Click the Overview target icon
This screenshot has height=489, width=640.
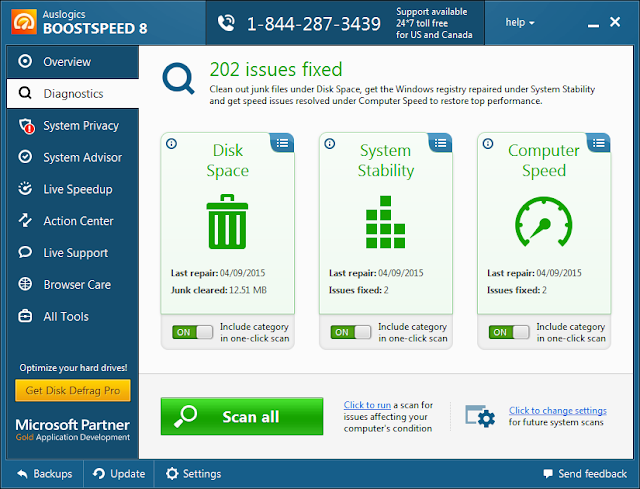pyautogui.click(x=25, y=61)
